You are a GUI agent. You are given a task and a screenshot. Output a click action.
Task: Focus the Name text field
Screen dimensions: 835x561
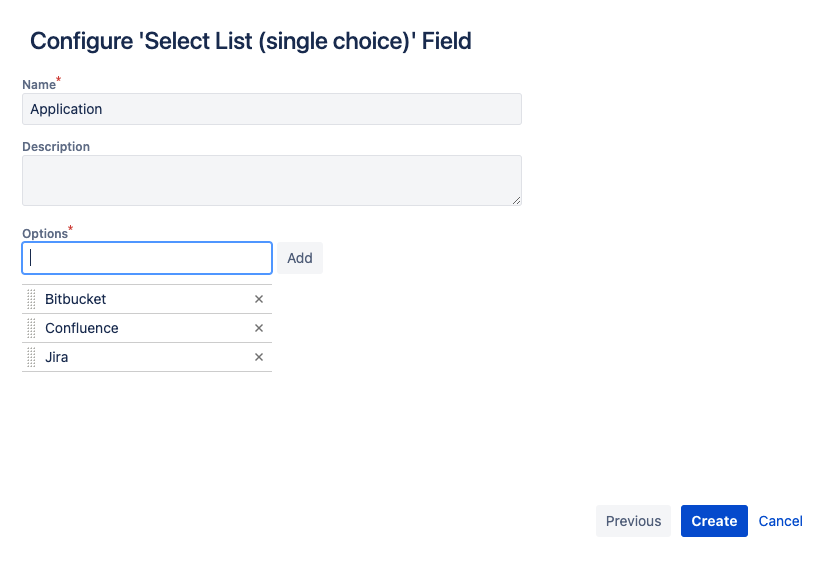pos(272,109)
